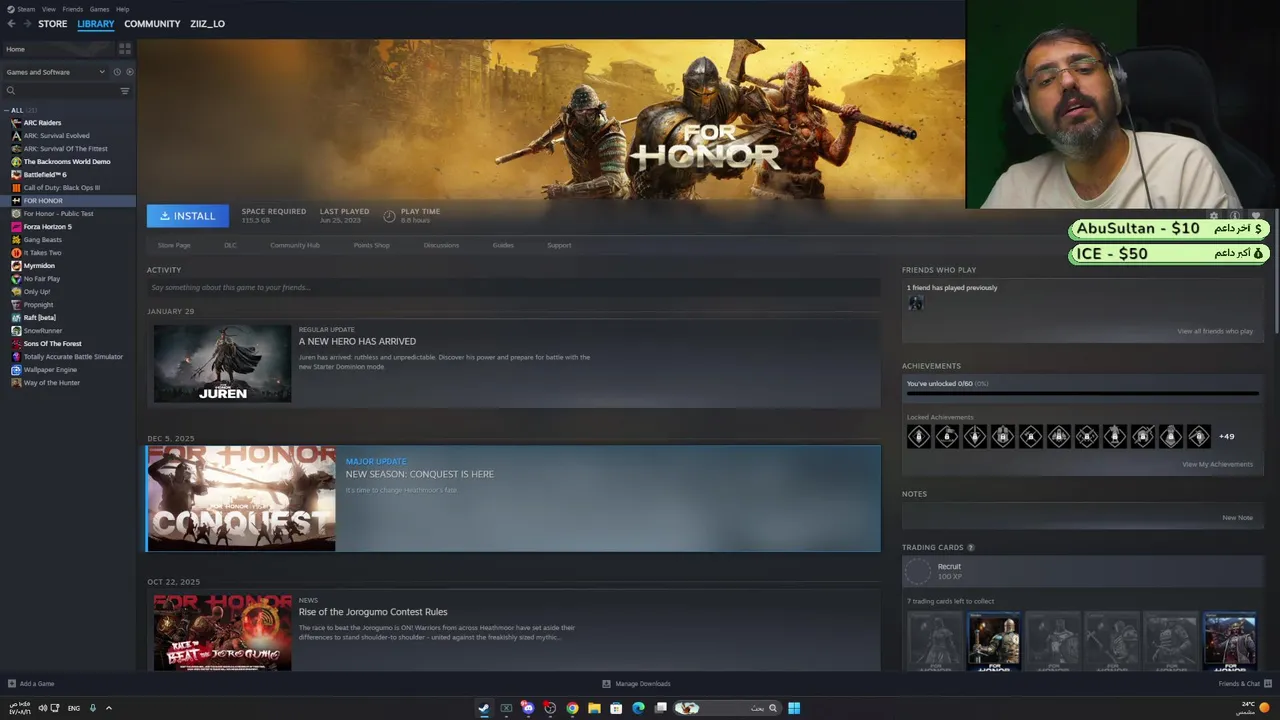Click View My Achievements link
The height and width of the screenshot is (720, 1280).
click(1217, 464)
